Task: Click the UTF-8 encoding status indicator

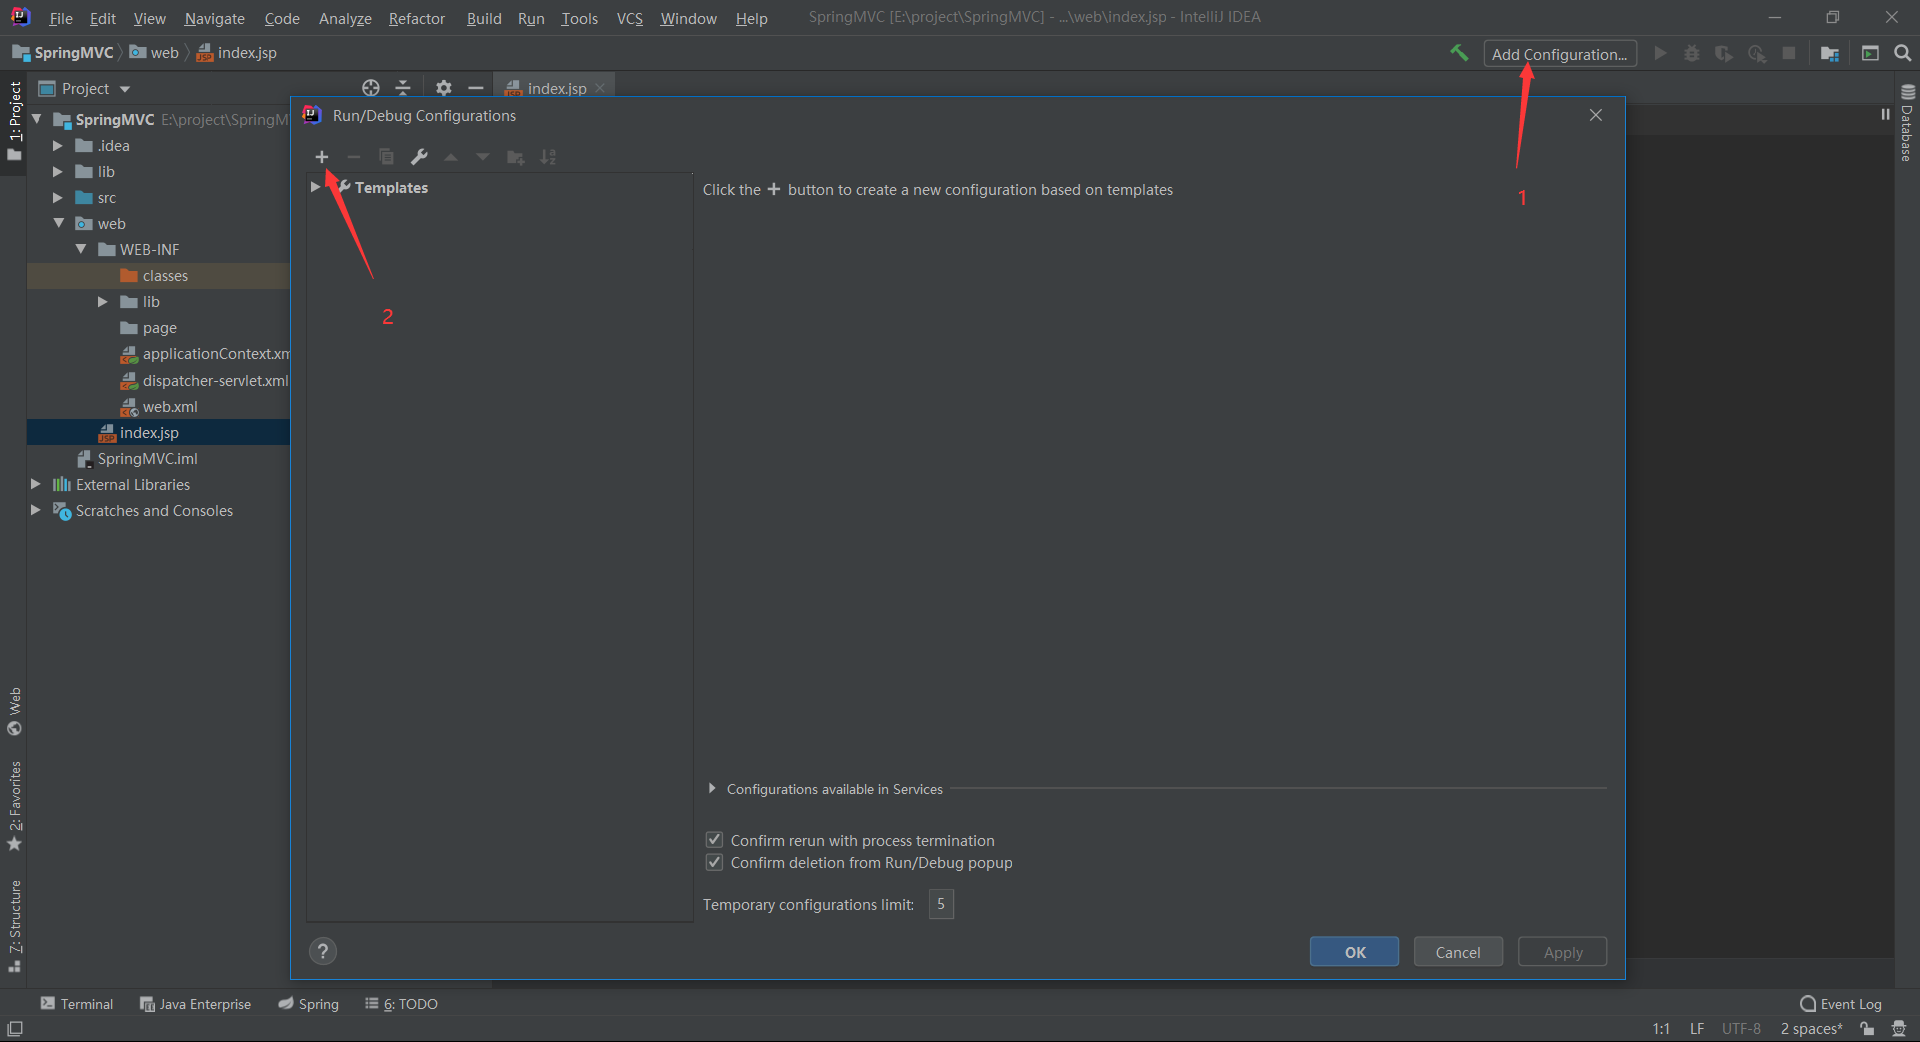Action: [x=1741, y=1028]
